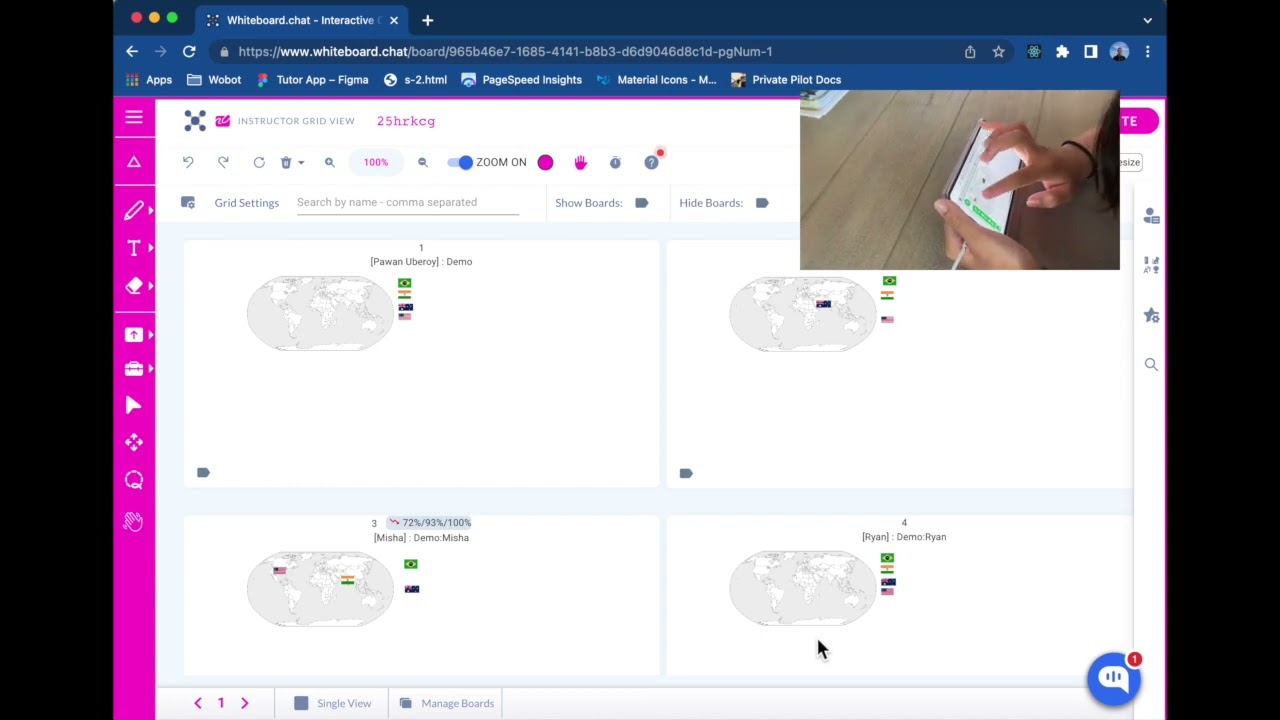
Task: Open the Chrome tab list dropdown chevron
Action: (1148, 20)
